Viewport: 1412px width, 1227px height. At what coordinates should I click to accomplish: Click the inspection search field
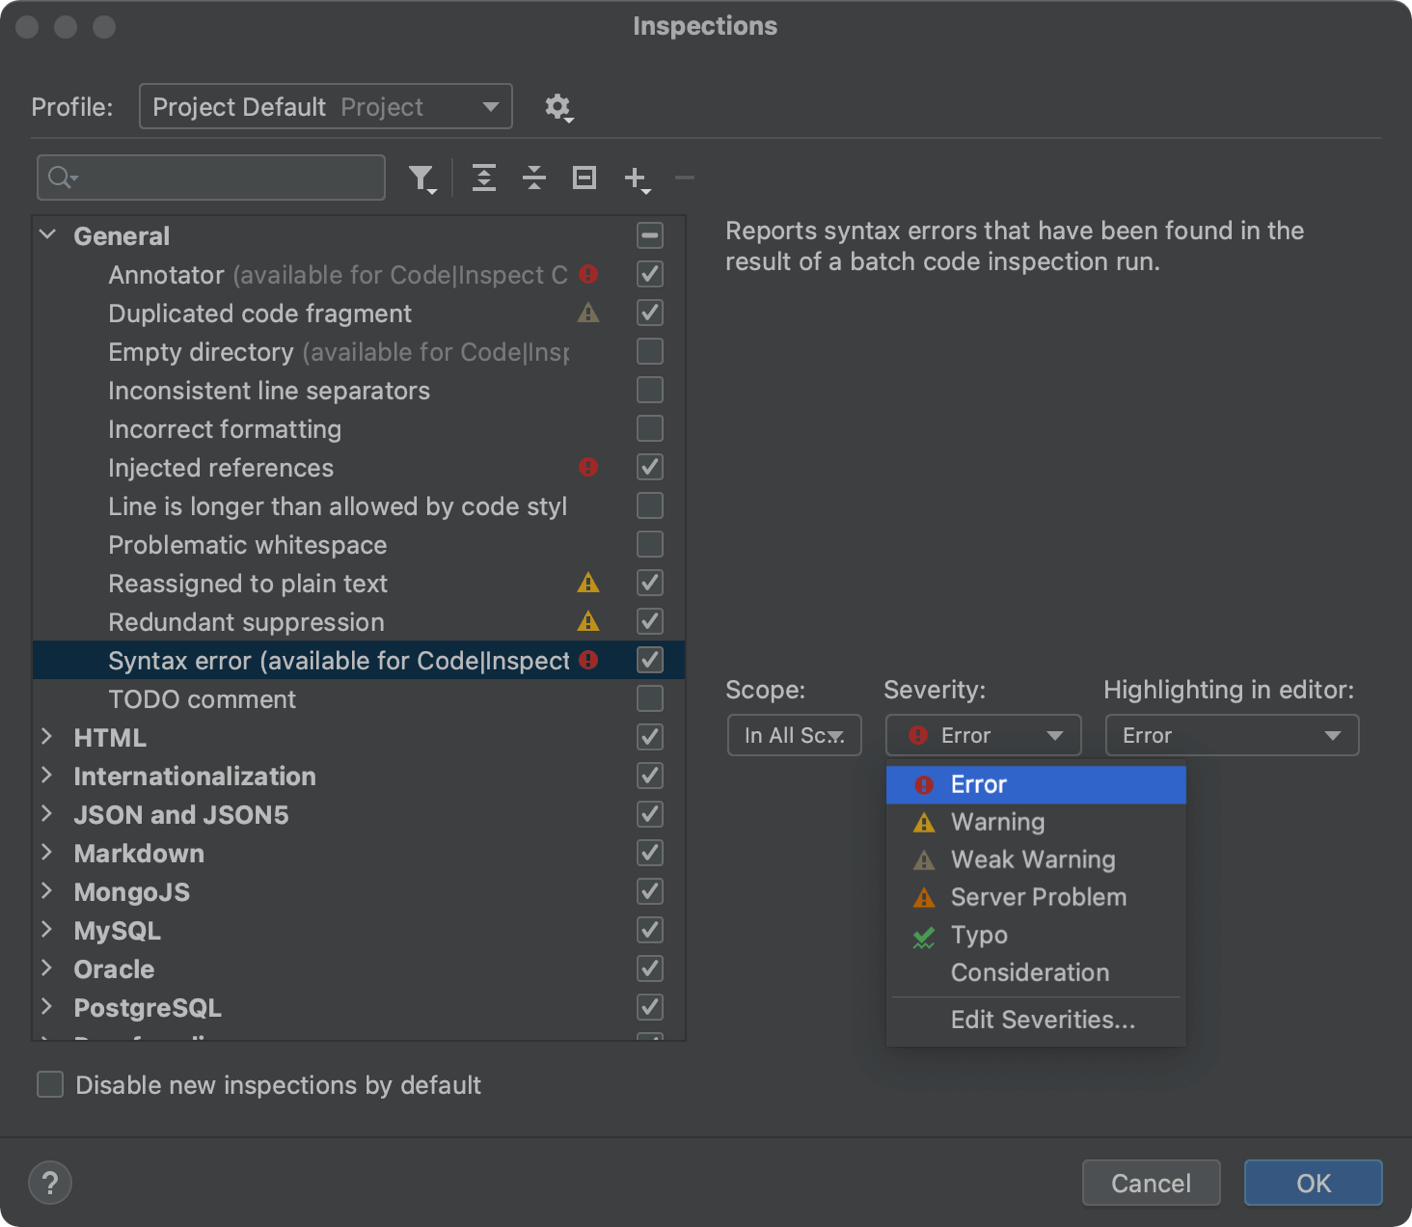coord(210,177)
